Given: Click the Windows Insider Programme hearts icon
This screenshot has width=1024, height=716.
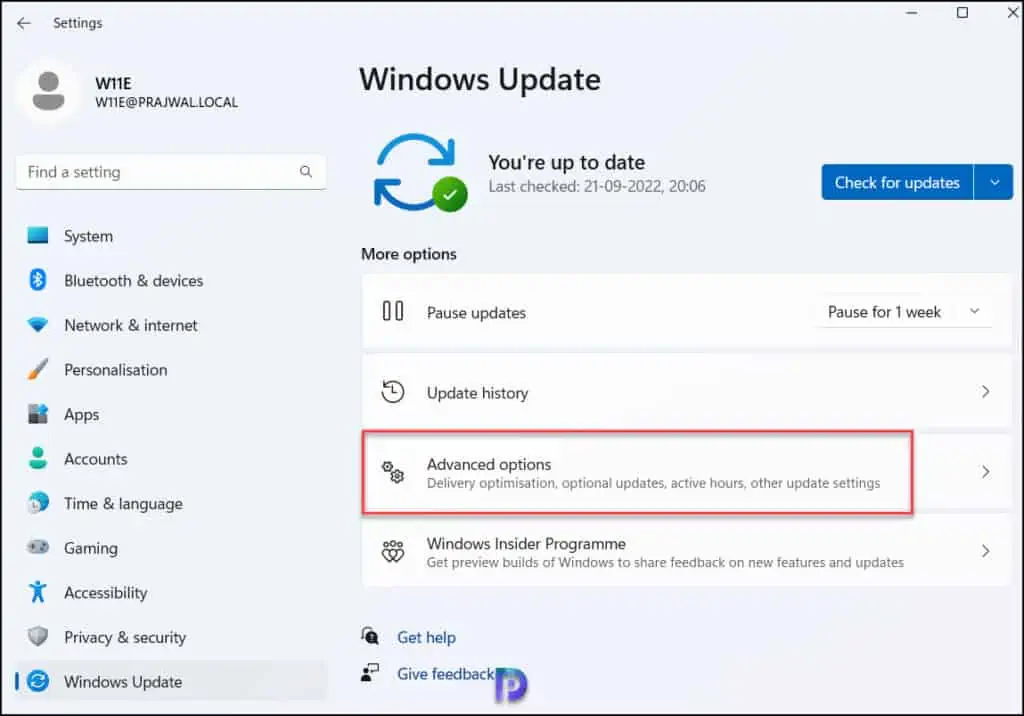Looking at the screenshot, I should pos(392,551).
